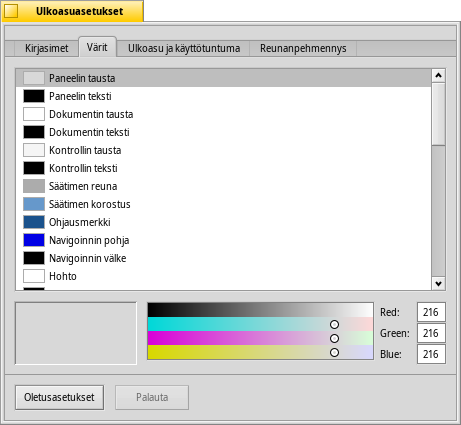Choose 'Kontrollin tausta' in the list
Viewport: 461px width, 425px height.
click(x=223, y=150)
